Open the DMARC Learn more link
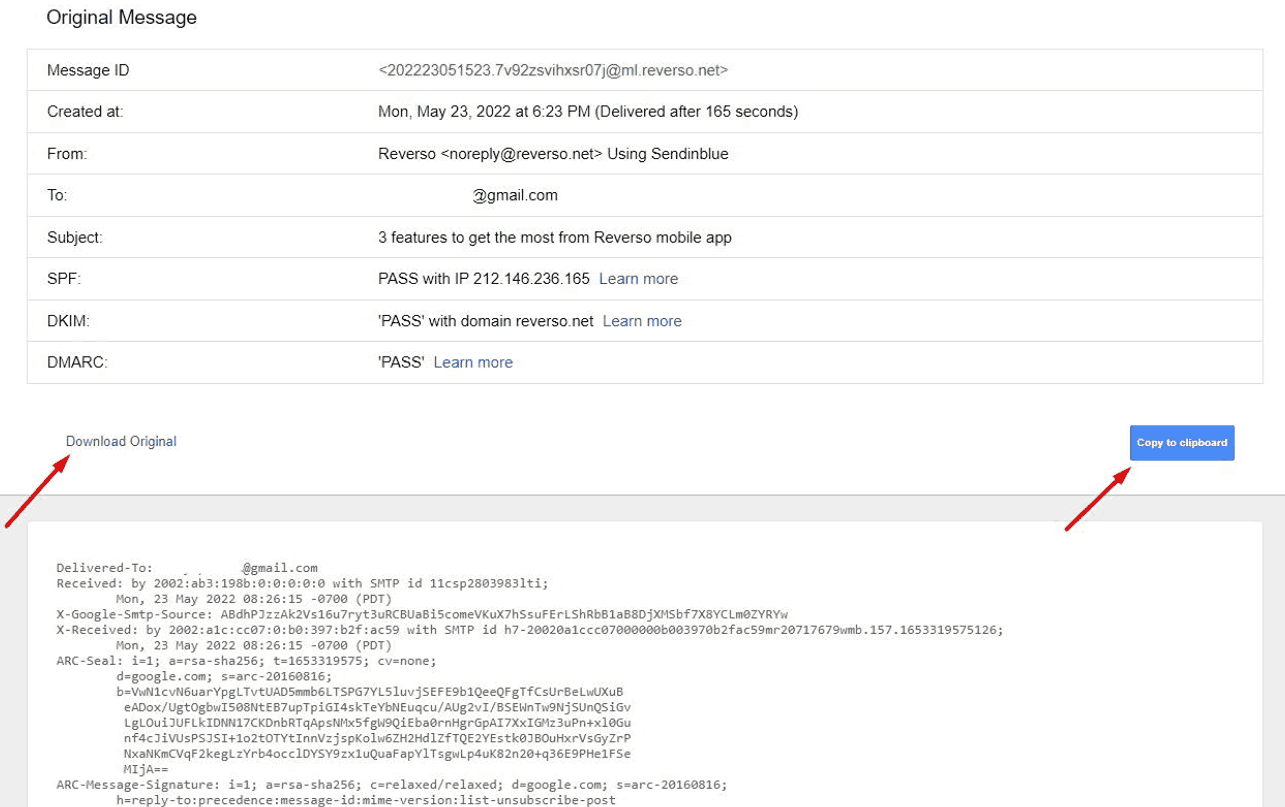This screenshot has width=1285, height=807. 473,362
